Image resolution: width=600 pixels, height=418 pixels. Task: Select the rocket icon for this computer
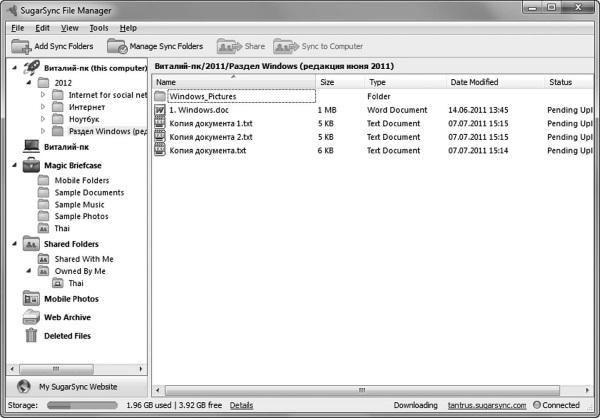point(31,68)
